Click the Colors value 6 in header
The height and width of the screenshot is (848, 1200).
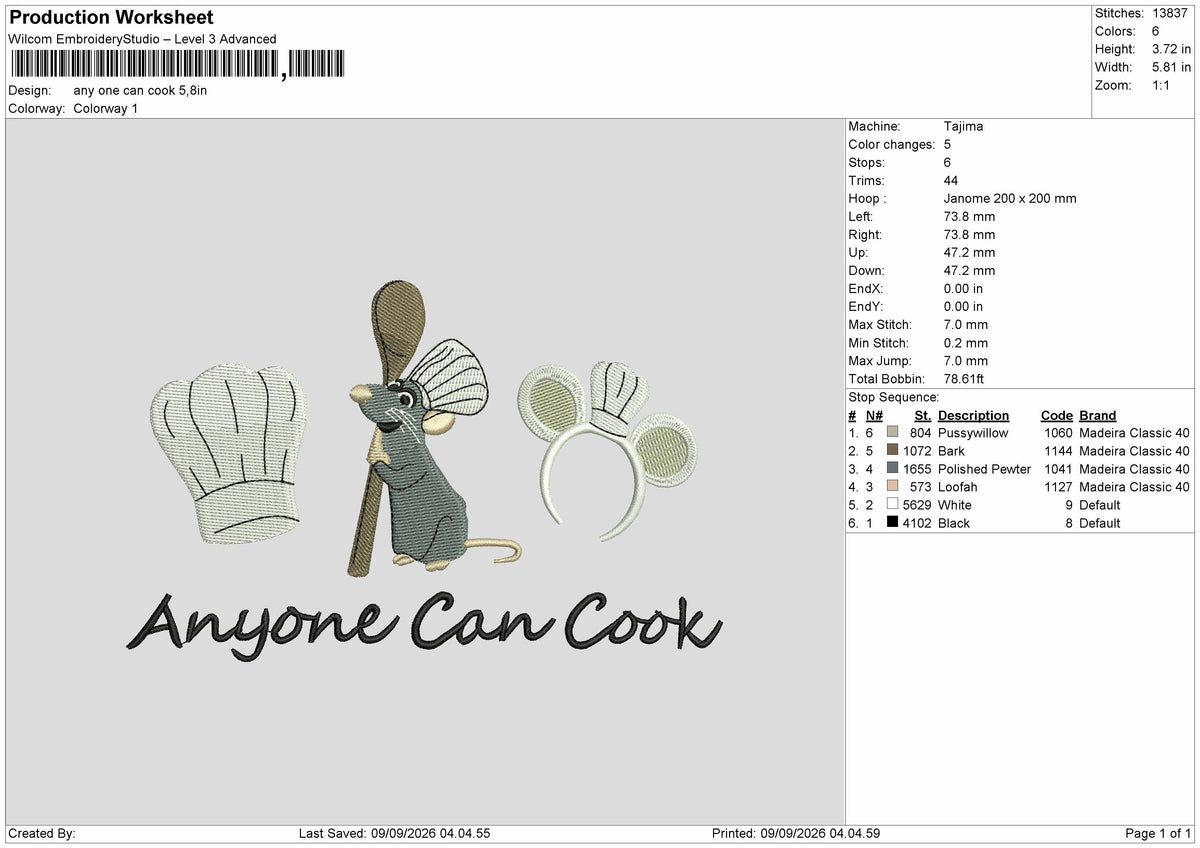pos(1156,31)
